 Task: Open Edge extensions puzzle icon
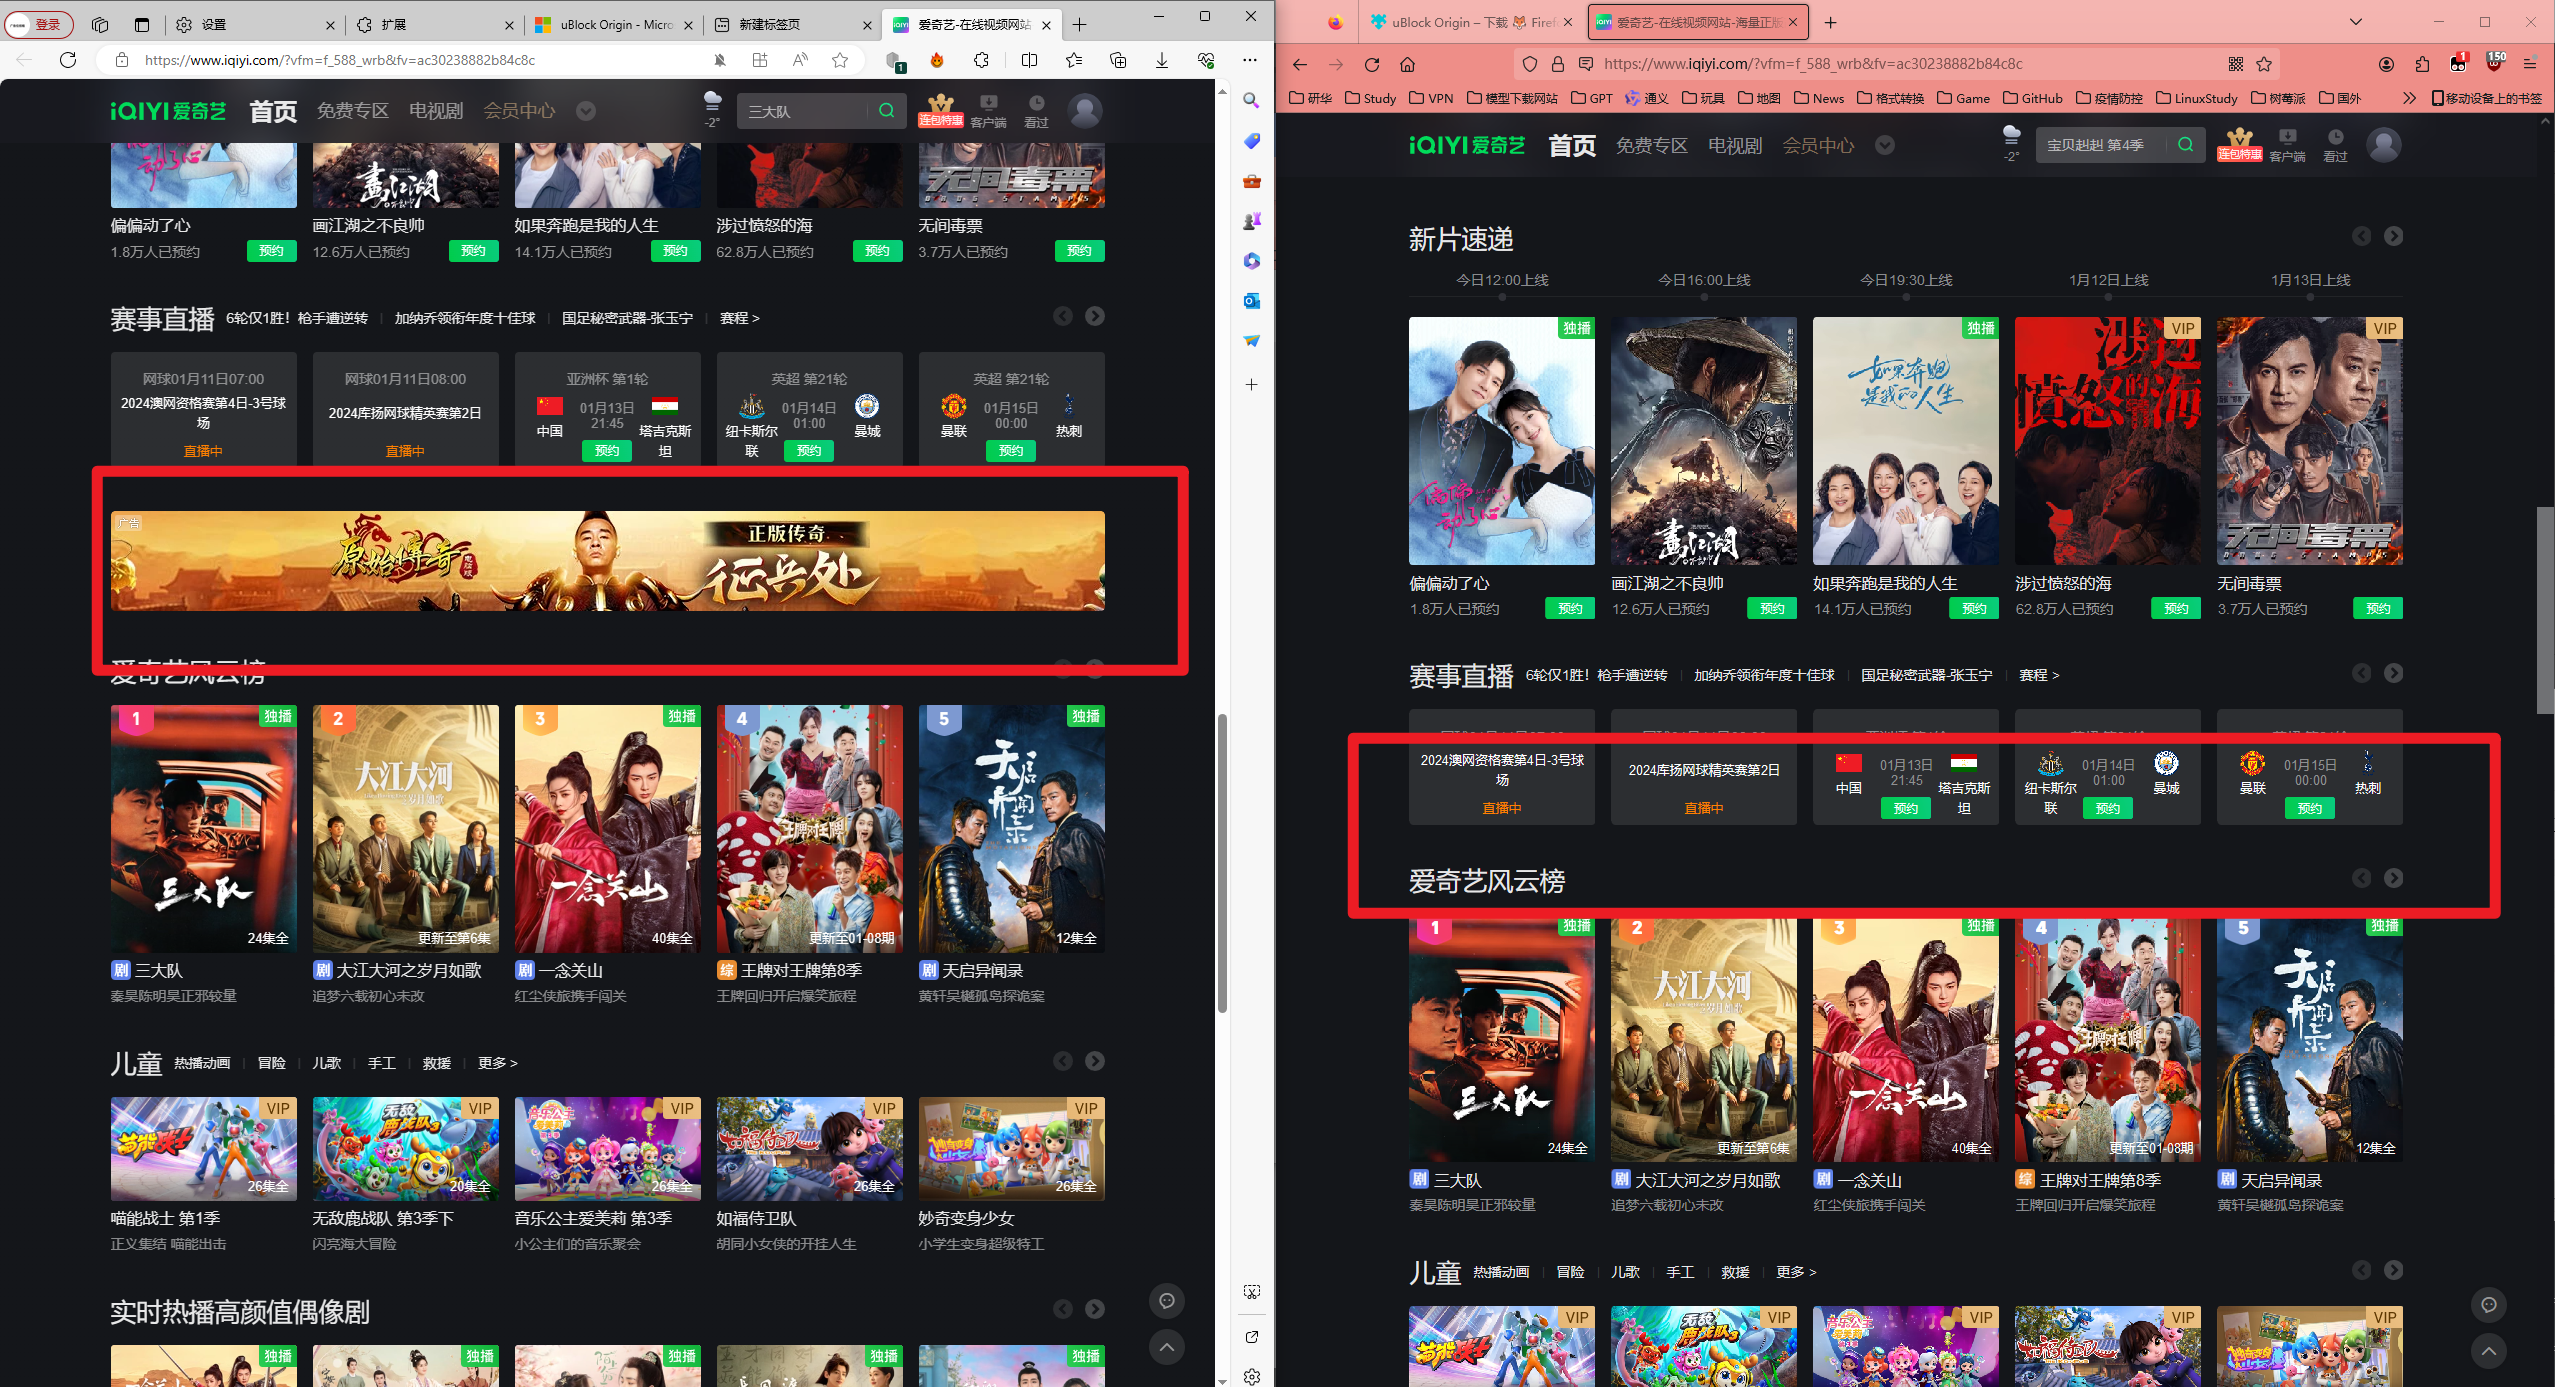point(981,60)
